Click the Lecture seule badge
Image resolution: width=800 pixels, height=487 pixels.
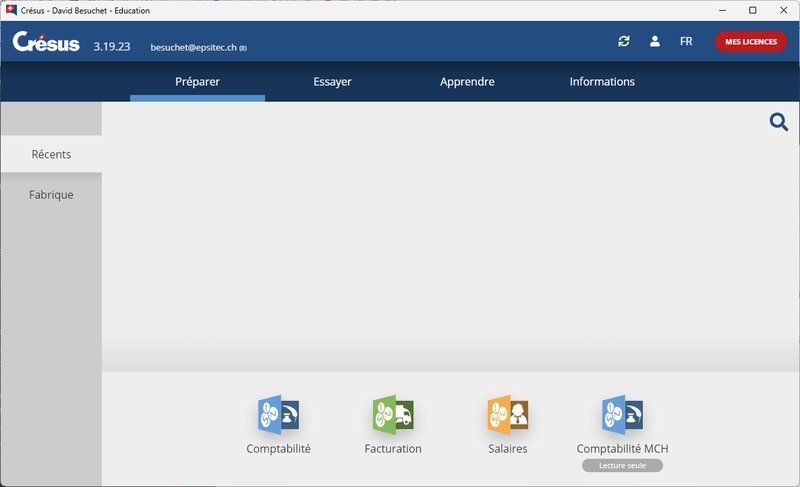tap(622, 466)
